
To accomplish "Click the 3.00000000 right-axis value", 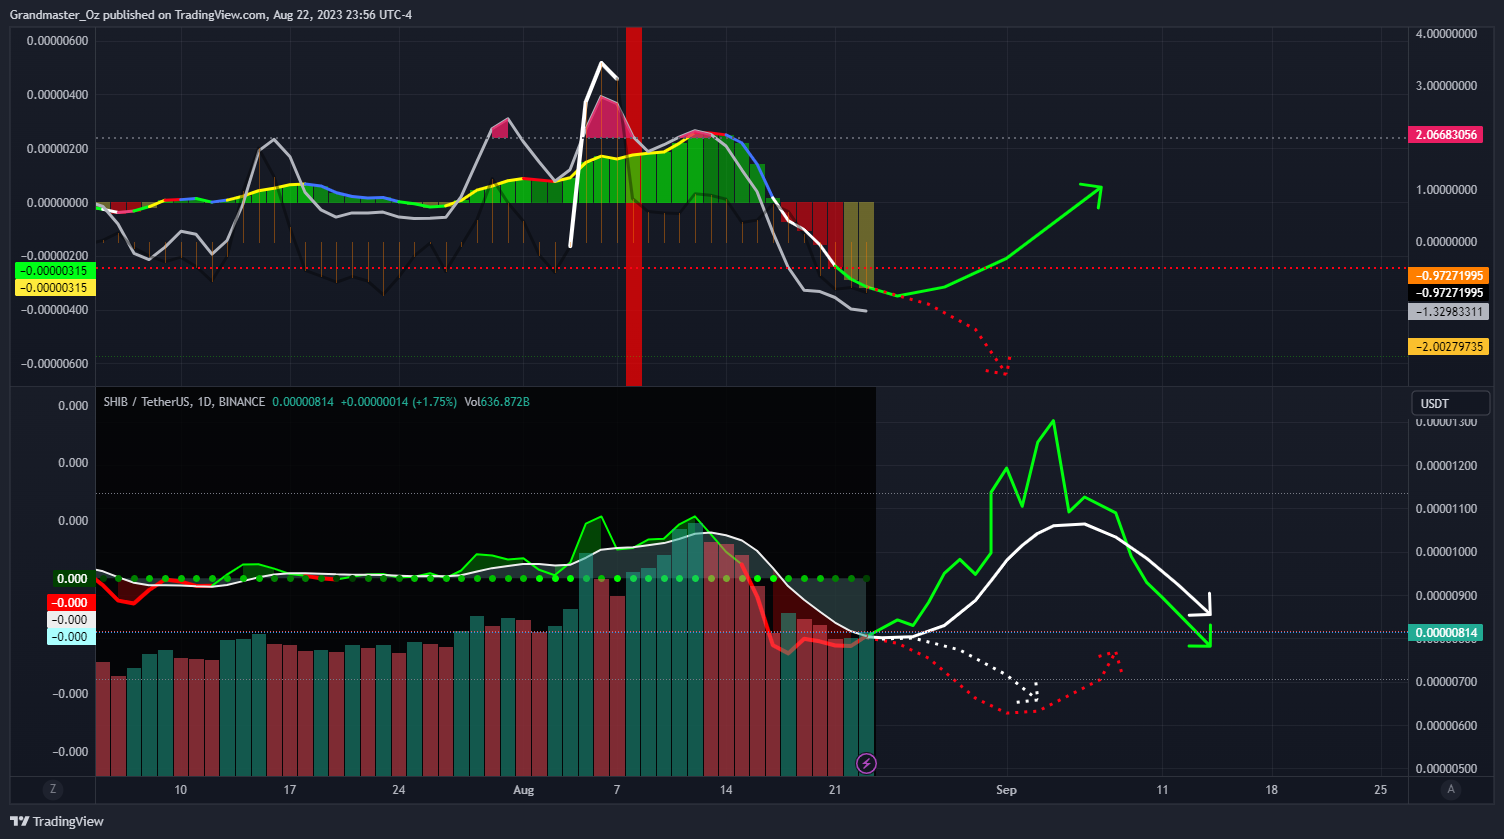I will pyautogui.click(x=1446, y=86).
